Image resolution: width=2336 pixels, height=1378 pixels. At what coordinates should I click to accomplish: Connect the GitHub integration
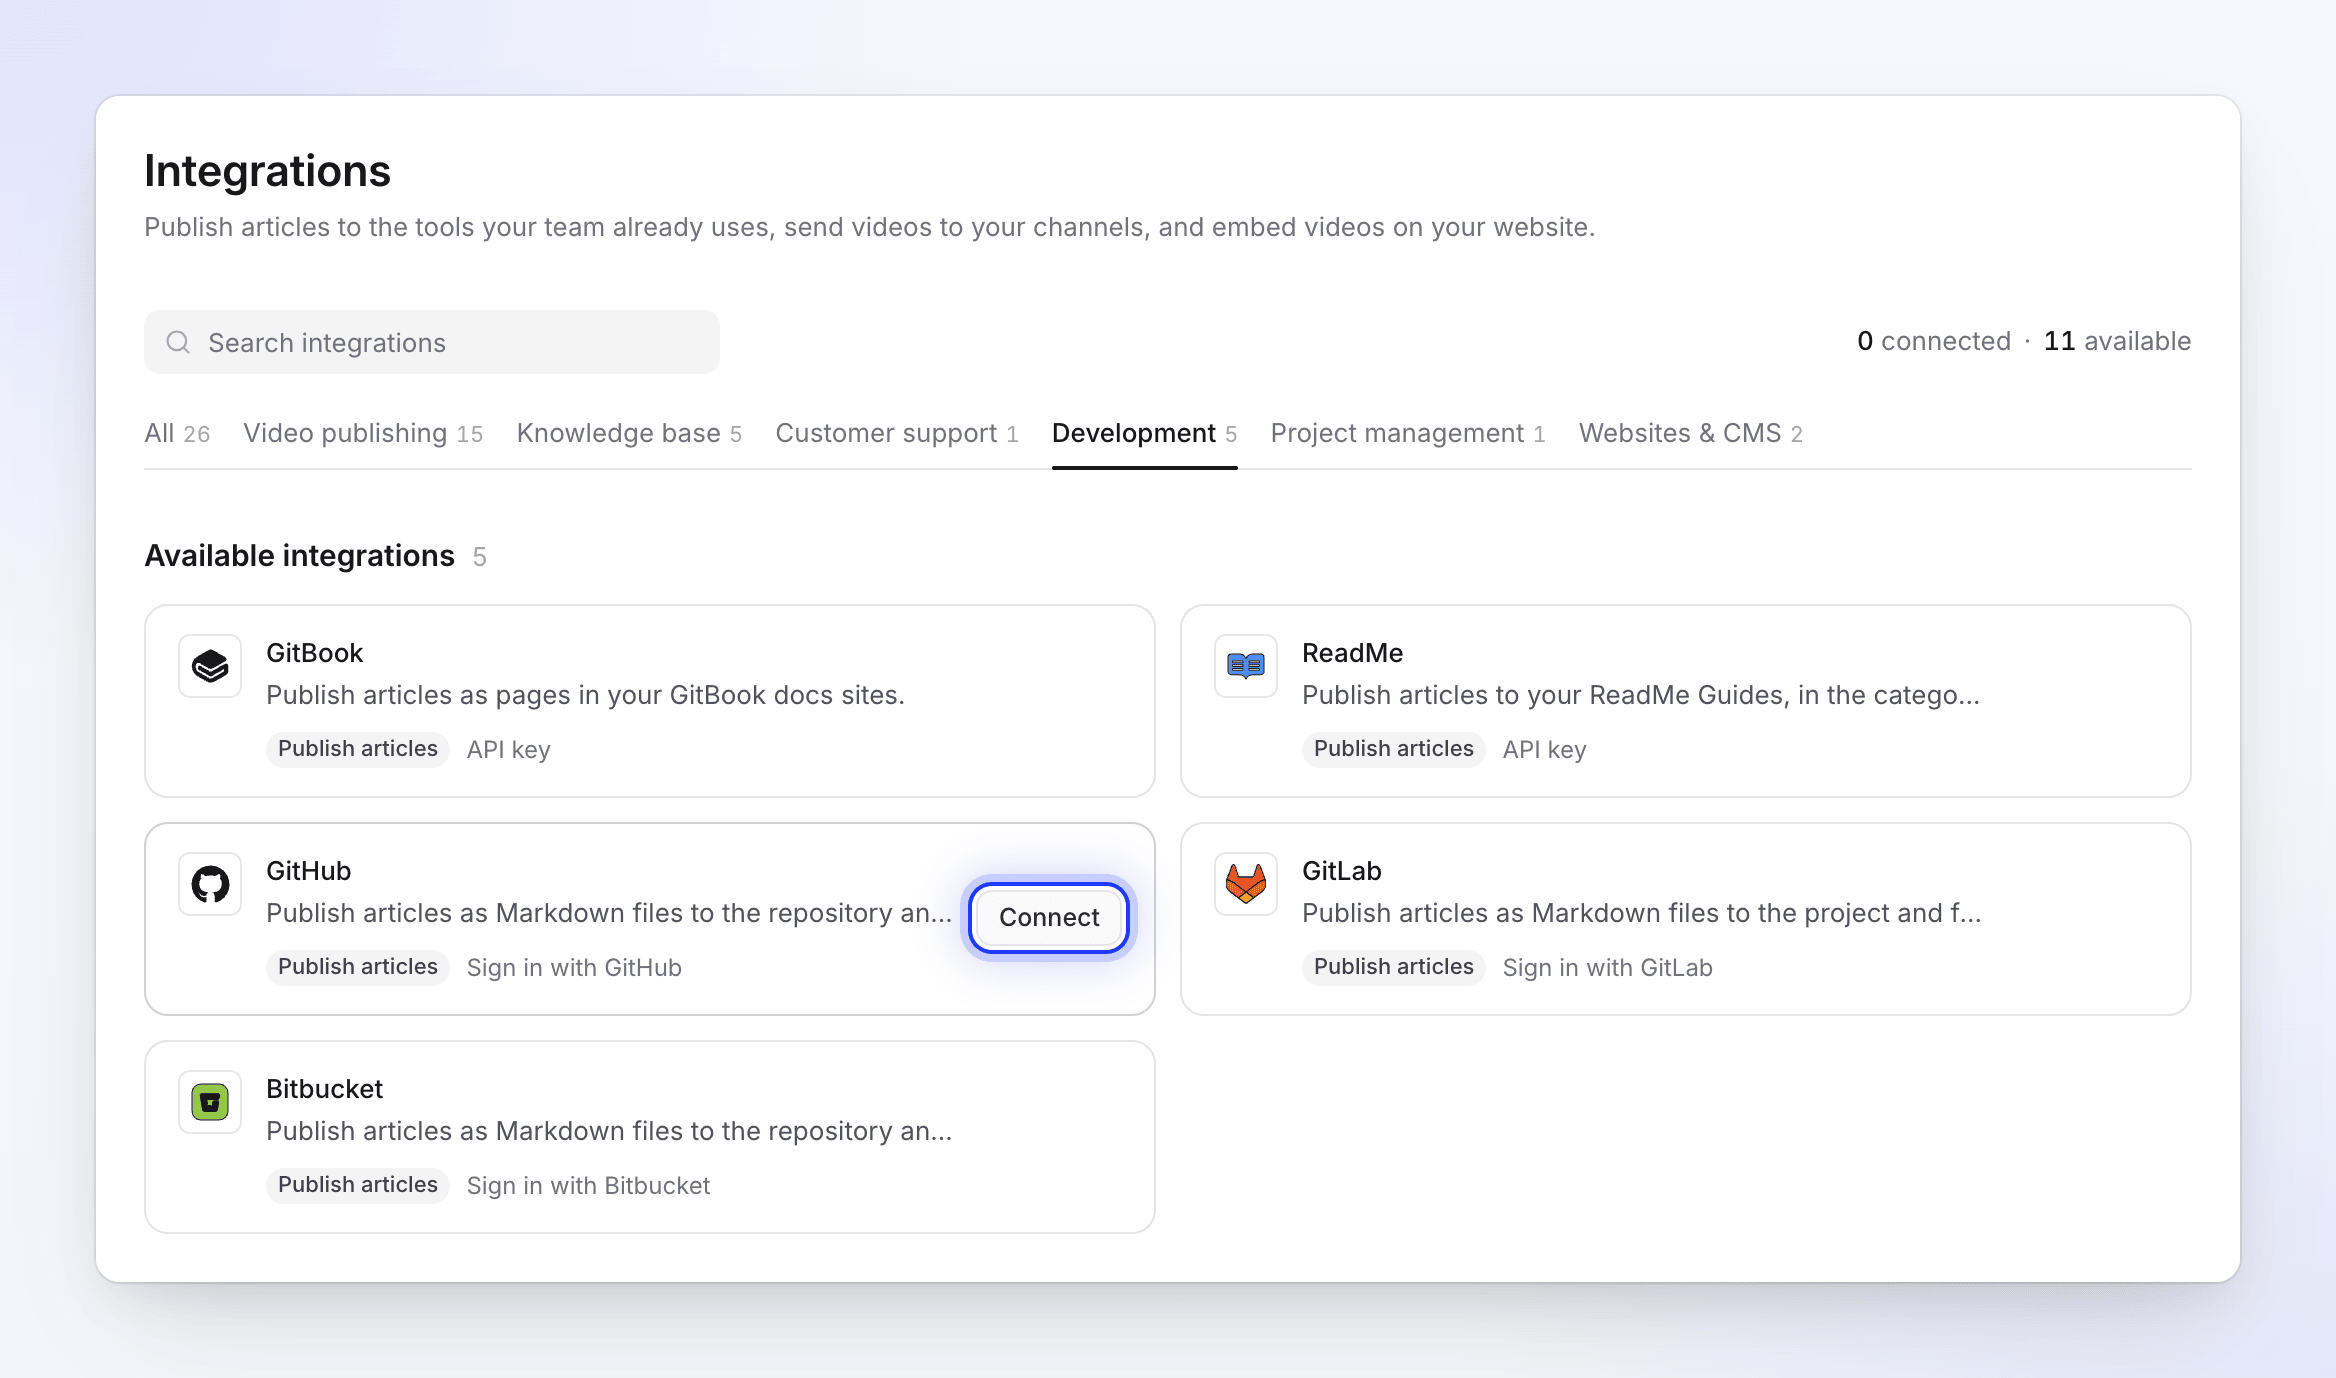1049,917
